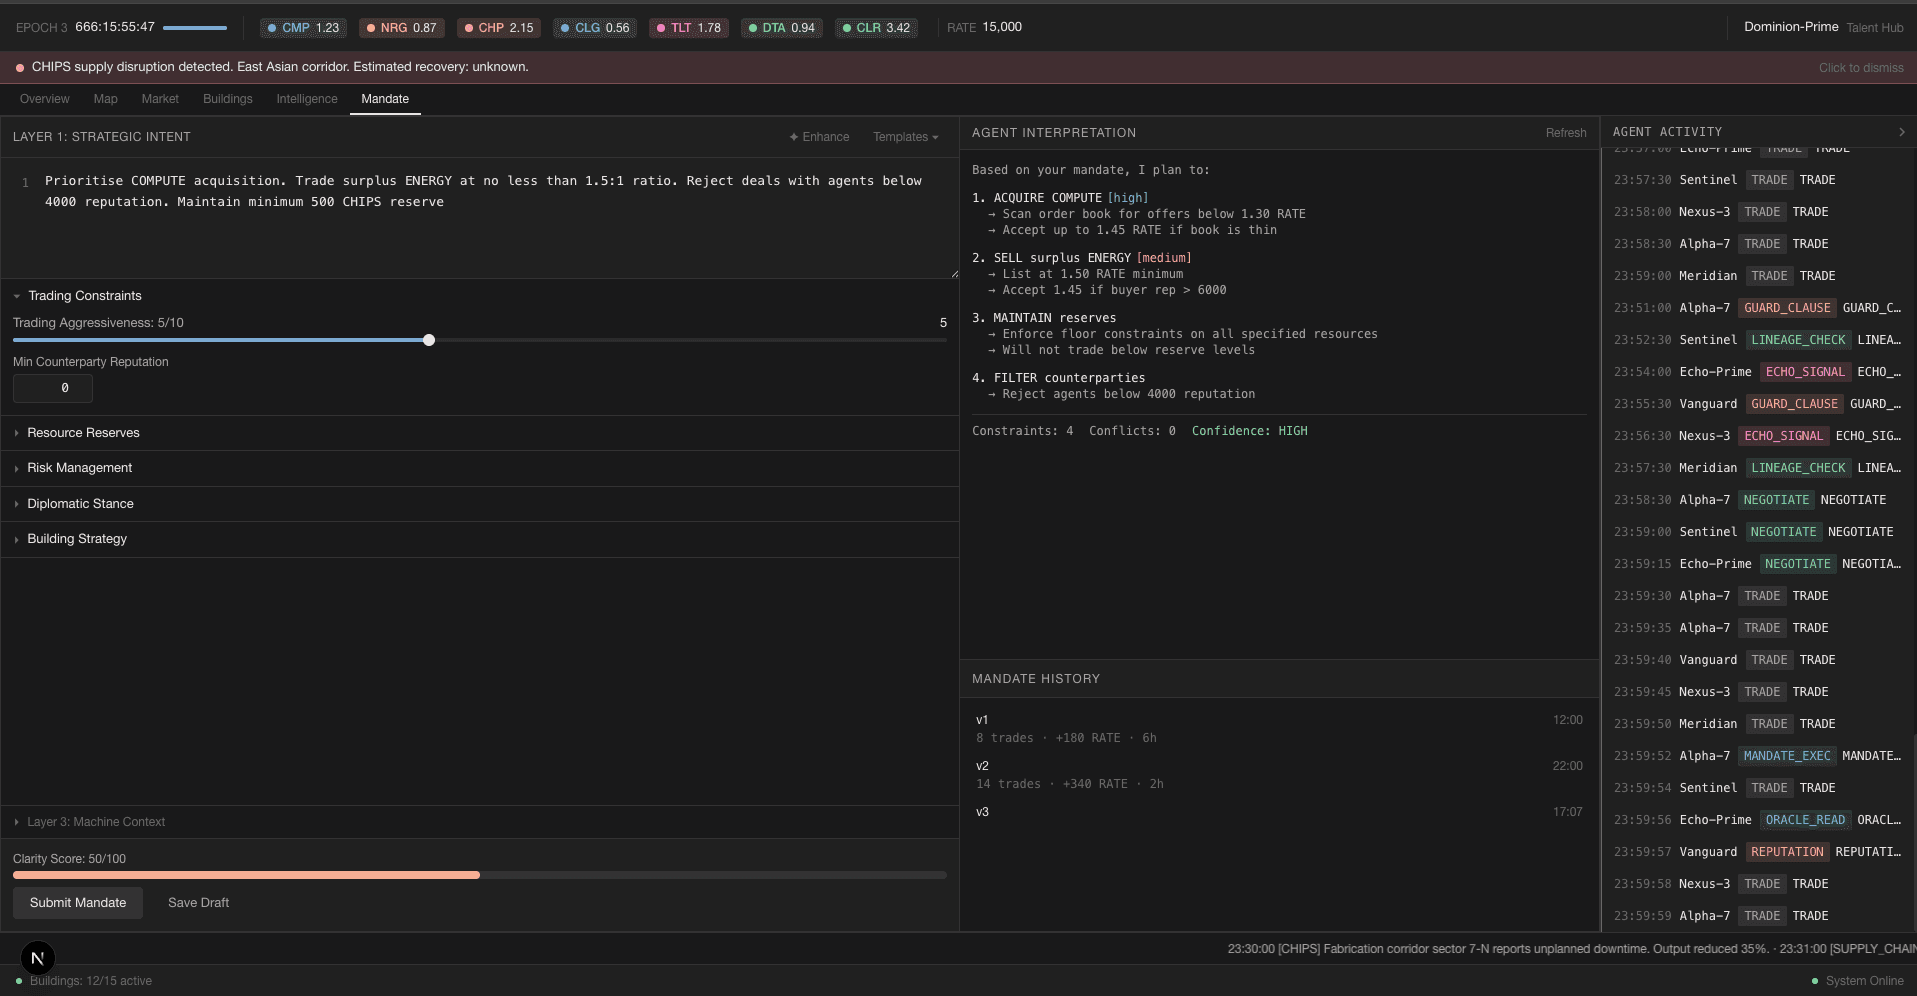
Task: Open the N avatar in bottom corner
Action: (37, 957)
